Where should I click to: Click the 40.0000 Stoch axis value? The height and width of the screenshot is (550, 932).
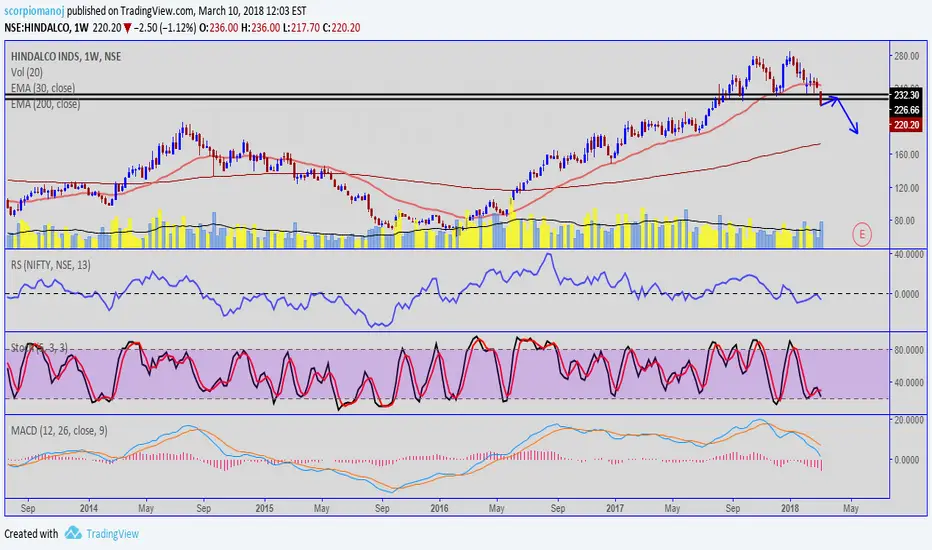[909, 382]
